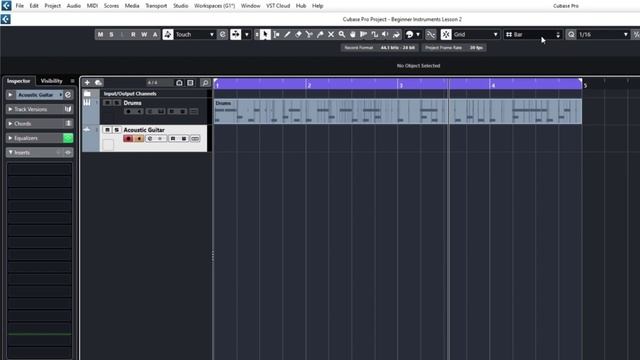Click bar 2 on the ruler

tap(309, 85)
